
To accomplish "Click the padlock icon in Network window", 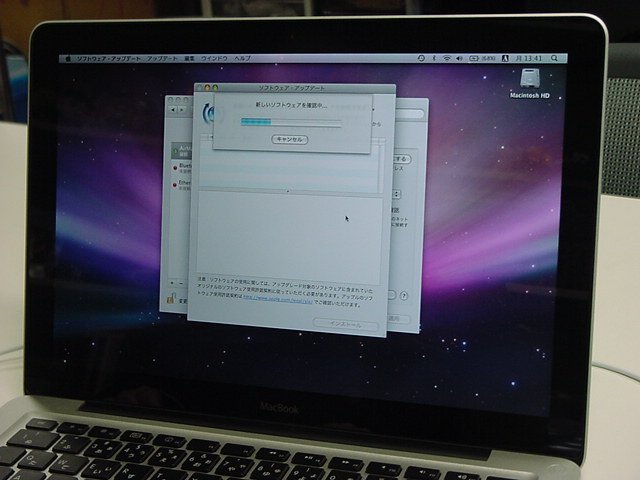I will point(170,298).
